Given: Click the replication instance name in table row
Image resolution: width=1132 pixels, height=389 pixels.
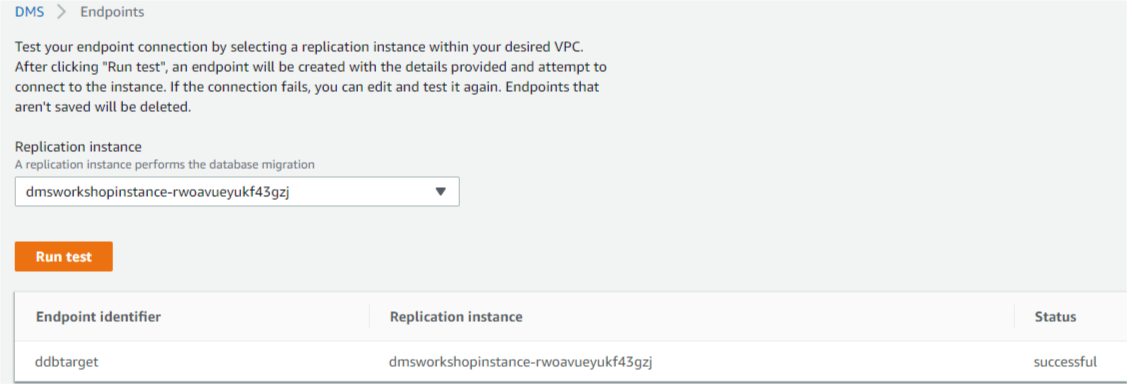Looking at the screenshot, I should click(x=521, y=362).
